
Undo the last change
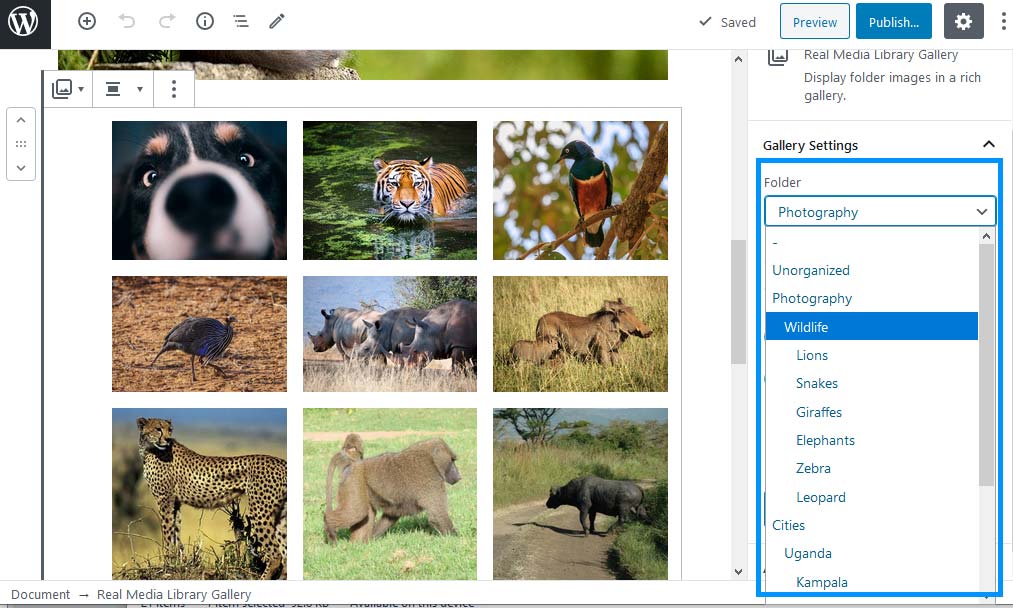tap(127, 21)
